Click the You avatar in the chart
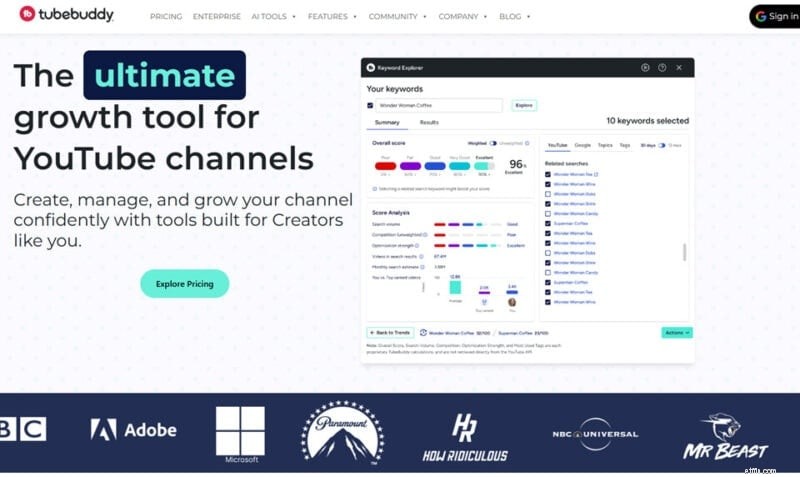Screen dimensions: 800x477 (x=512, y=303)
